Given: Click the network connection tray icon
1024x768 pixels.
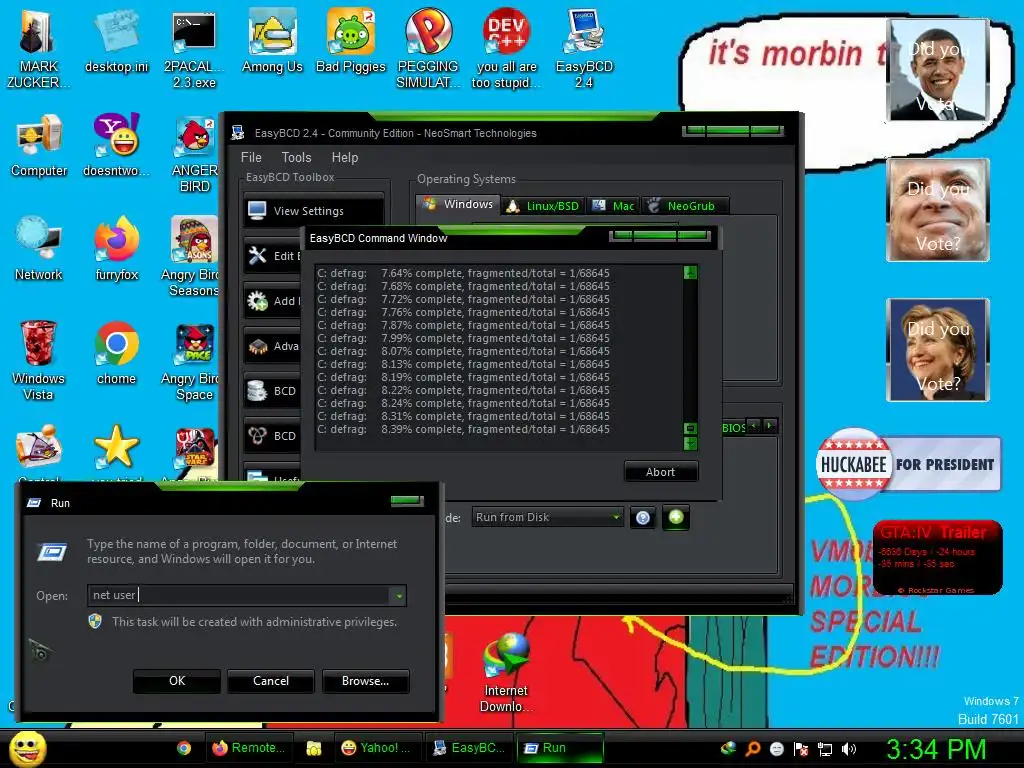Looking at the screenshot, I should (825, 749).
